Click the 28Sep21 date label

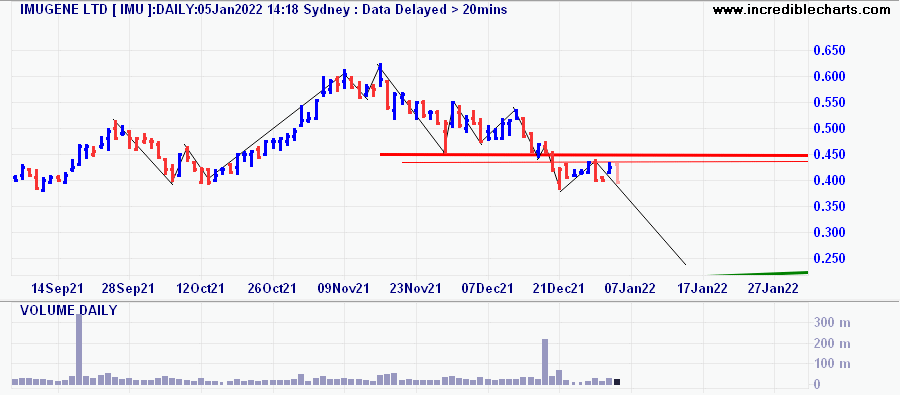[x=129, y=288]
